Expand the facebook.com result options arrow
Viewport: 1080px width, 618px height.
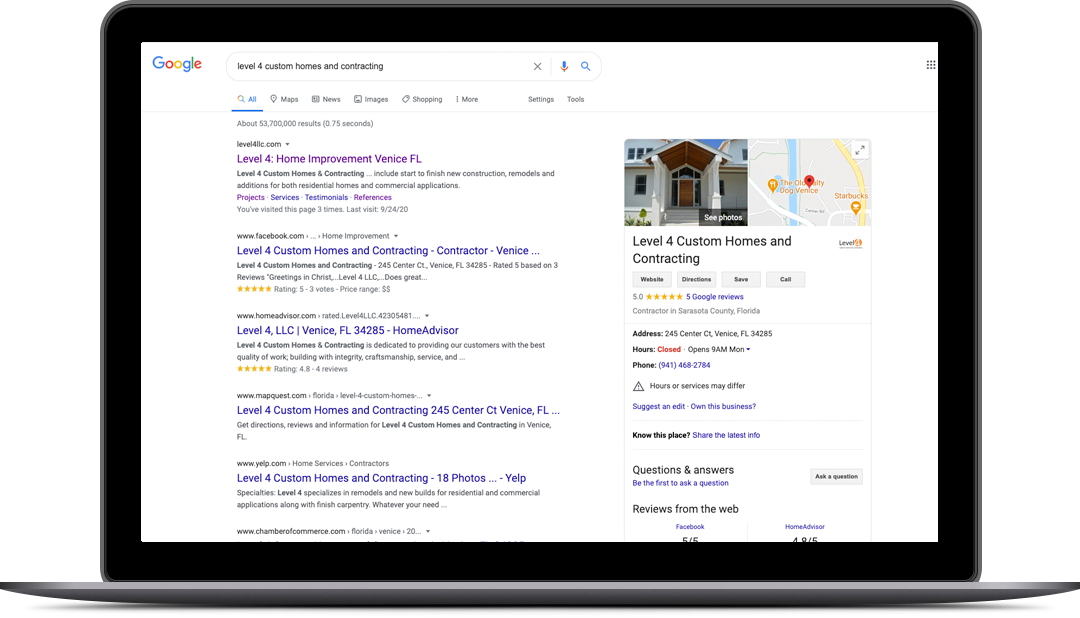pos(395,236)
